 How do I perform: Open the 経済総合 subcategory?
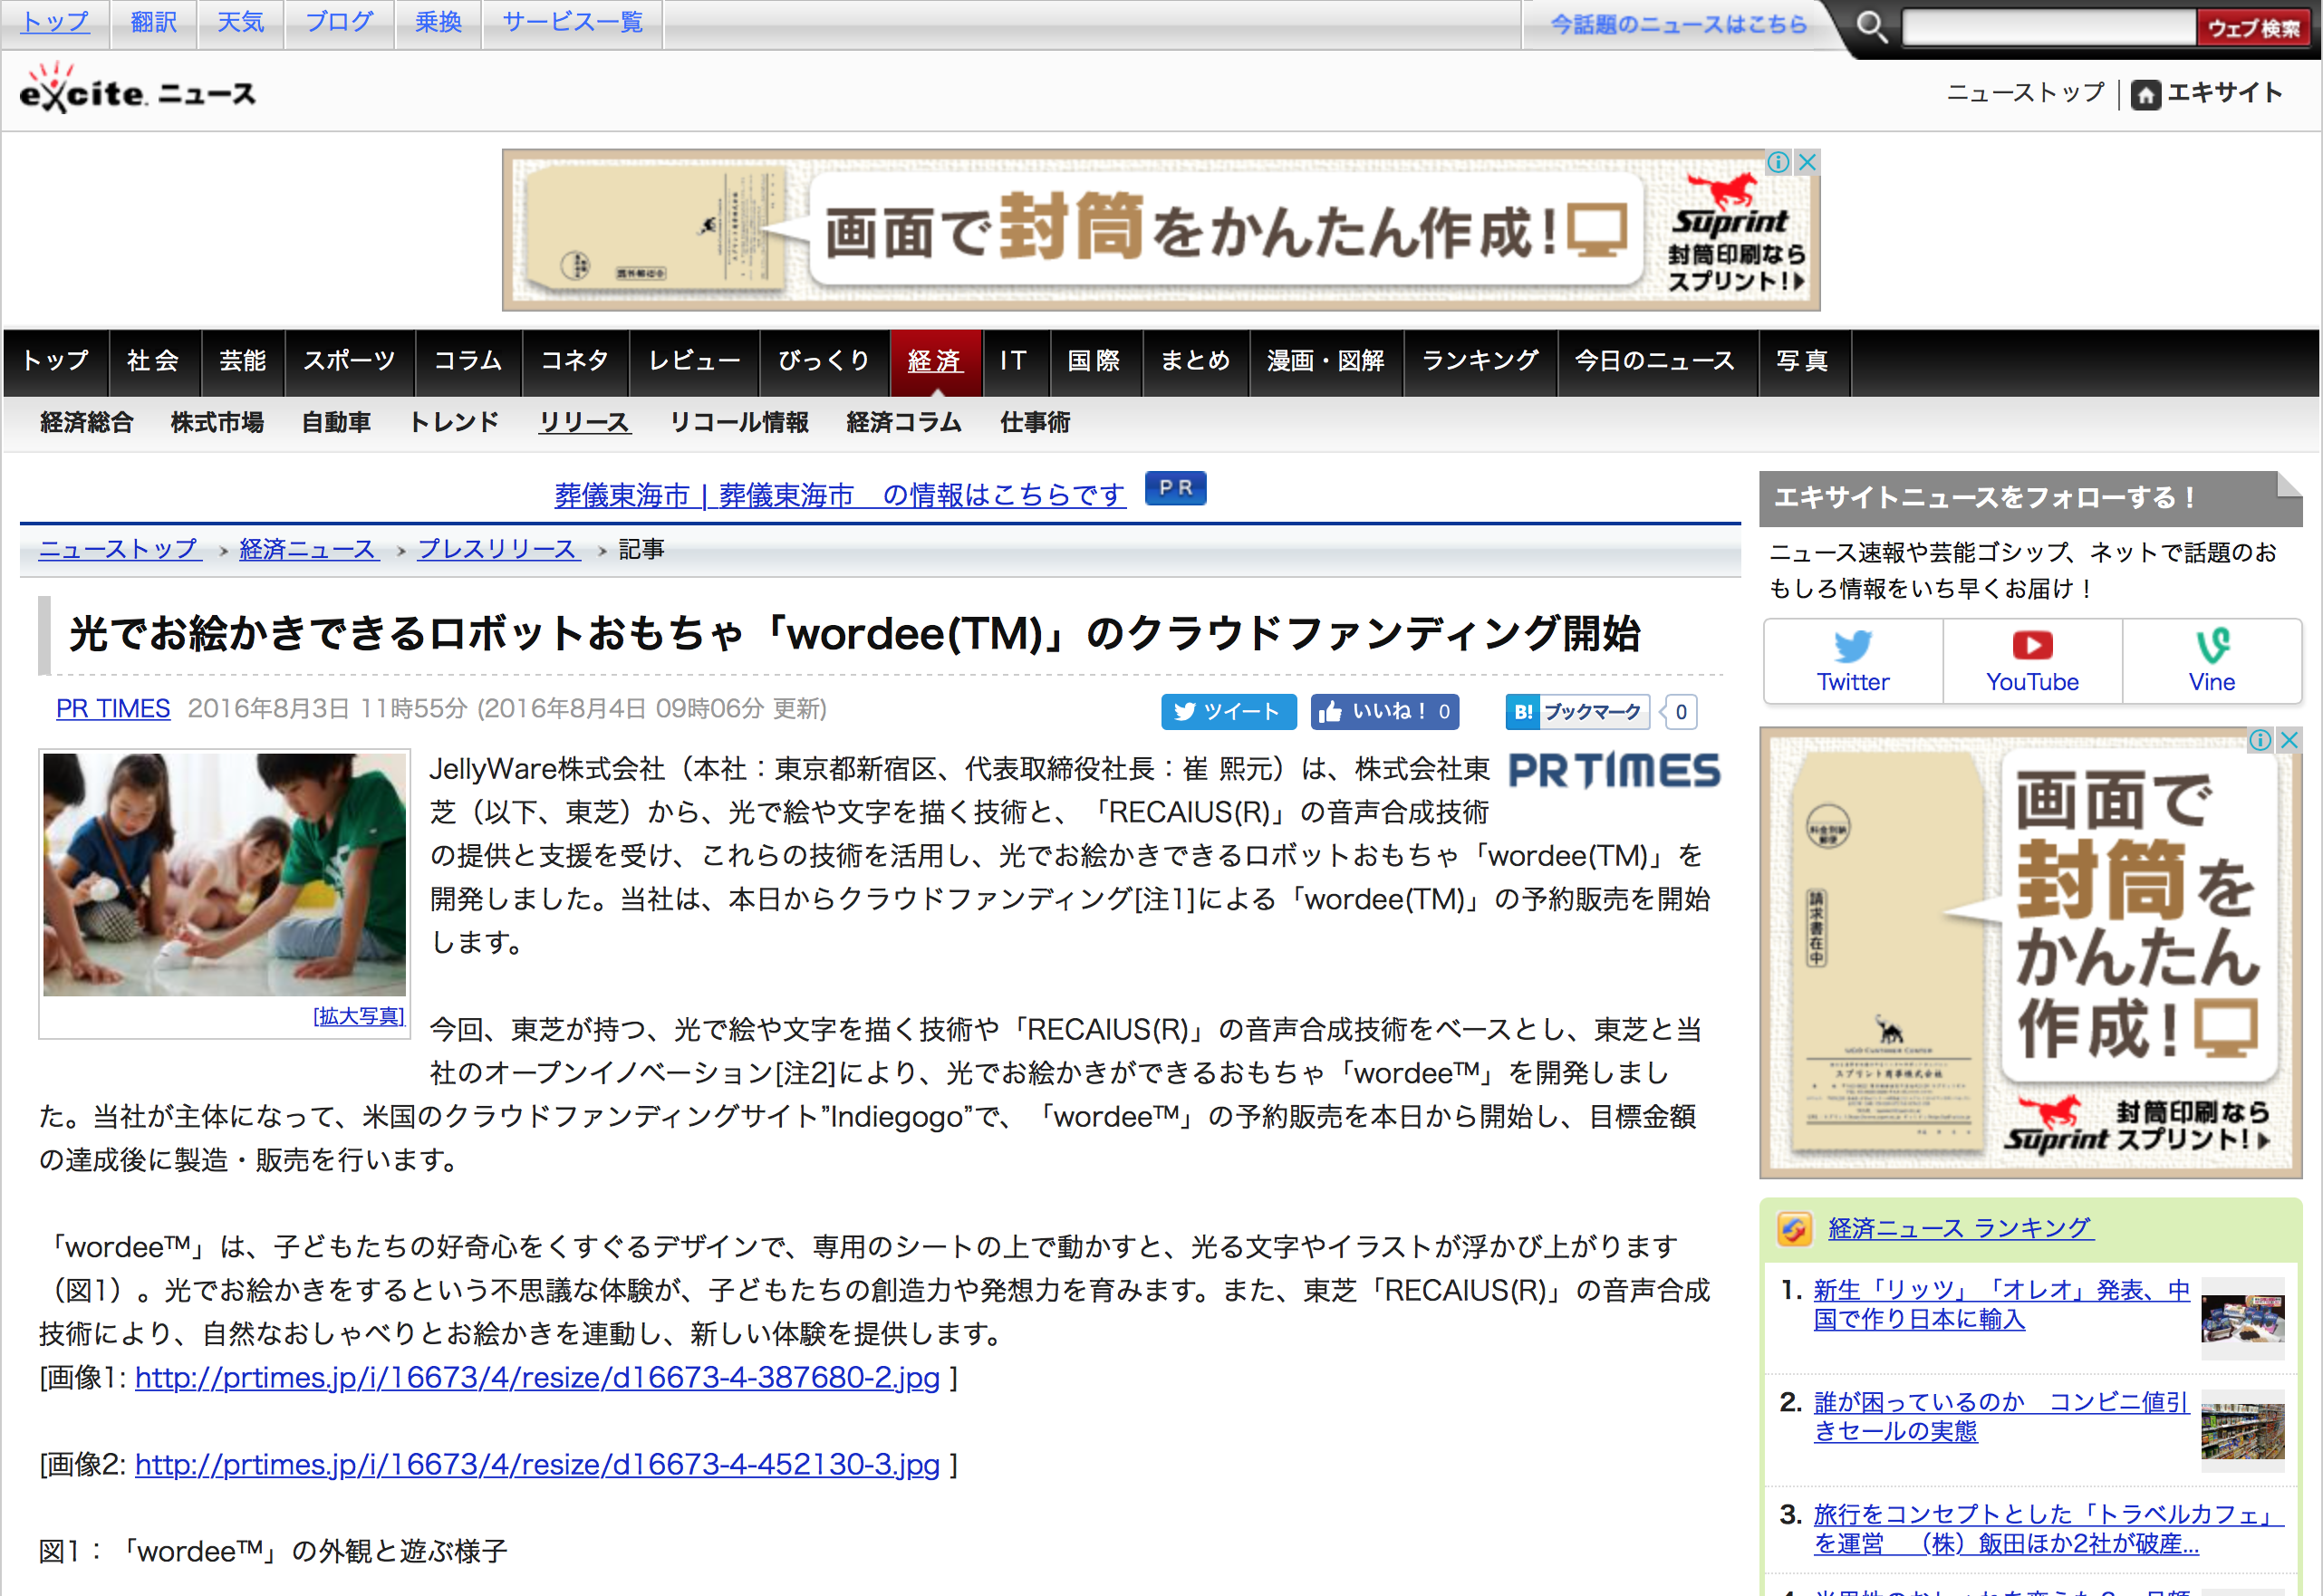coord(87,423)
